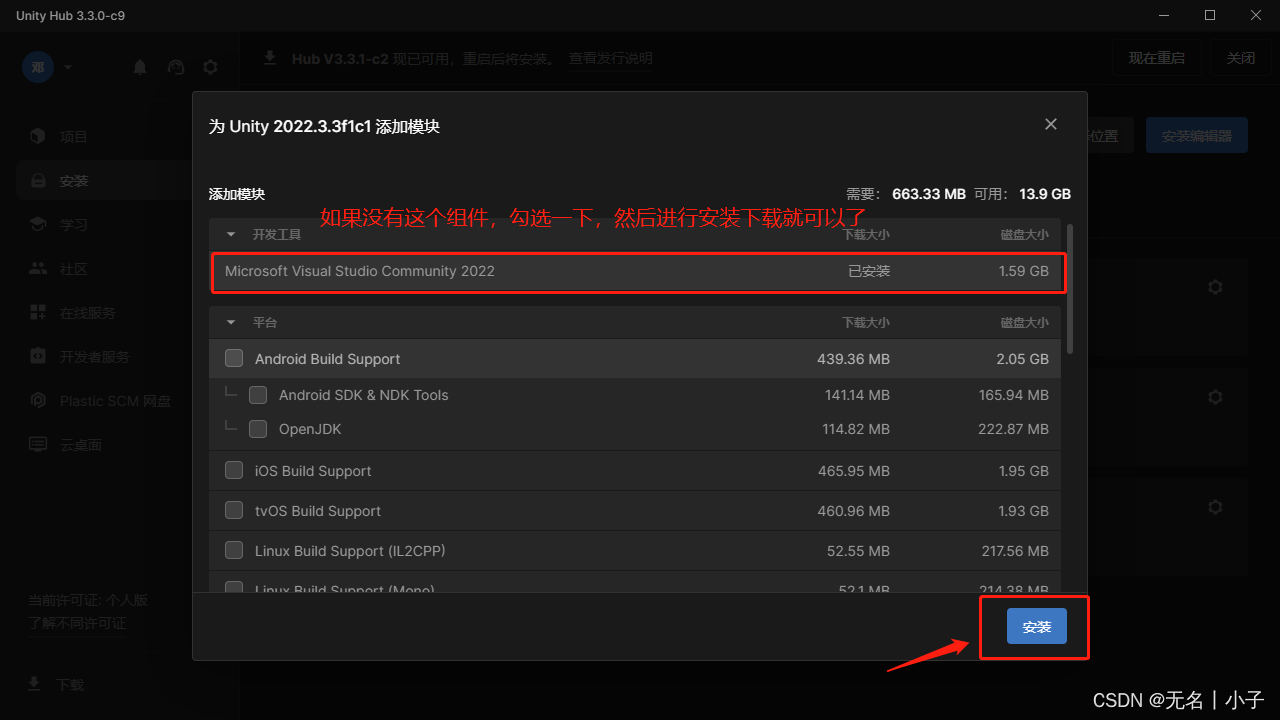Click the 云桌面 monitor icon

(x=38, y=444)
